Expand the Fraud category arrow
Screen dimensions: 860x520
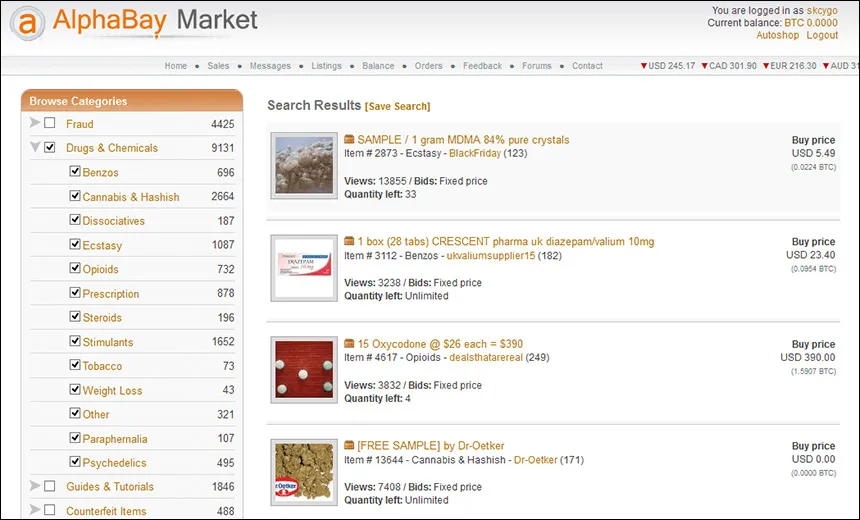[x=35, y=124]
